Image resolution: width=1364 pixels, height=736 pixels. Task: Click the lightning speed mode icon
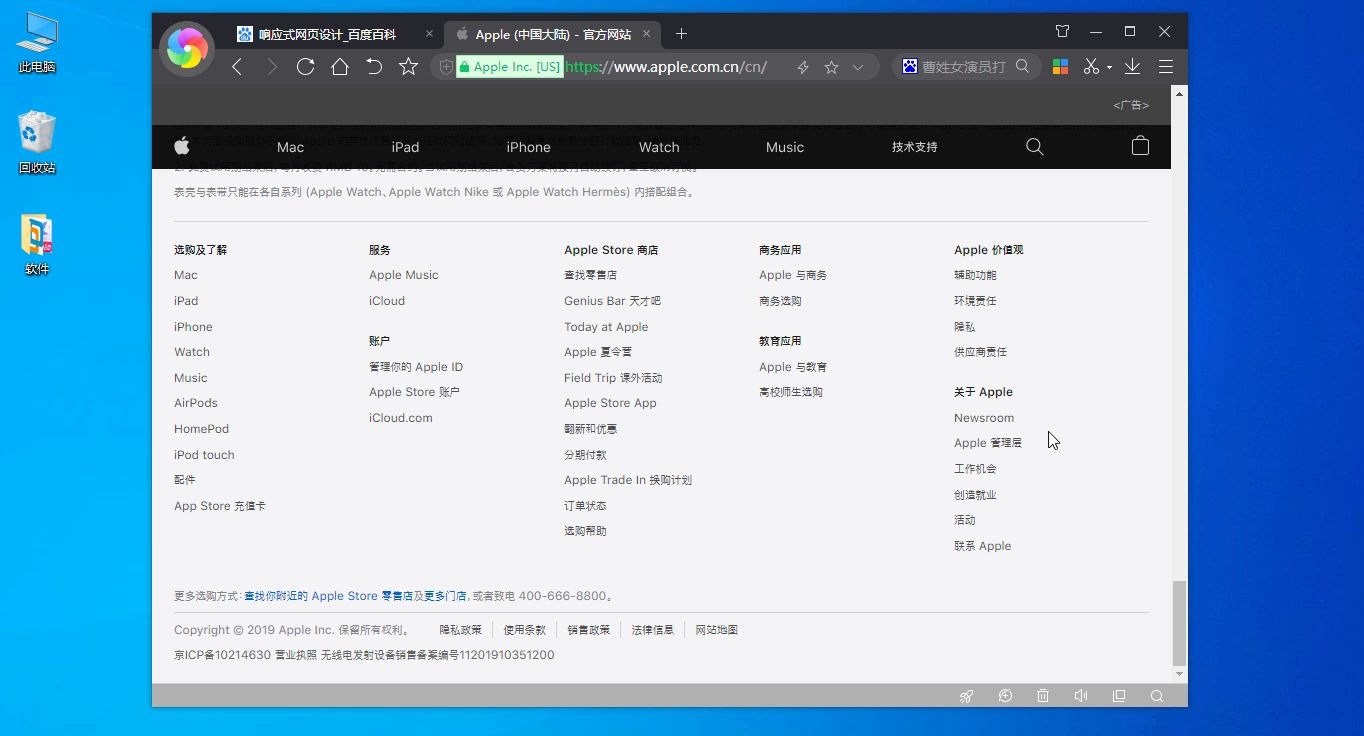pyautogui.click(x=802, y=67)
